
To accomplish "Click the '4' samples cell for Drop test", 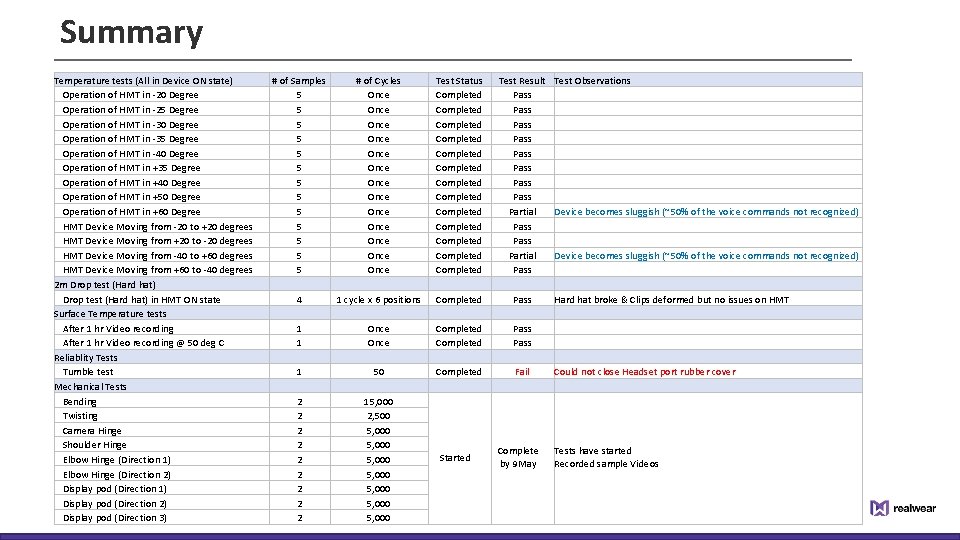I will click(x=299, y=299).
